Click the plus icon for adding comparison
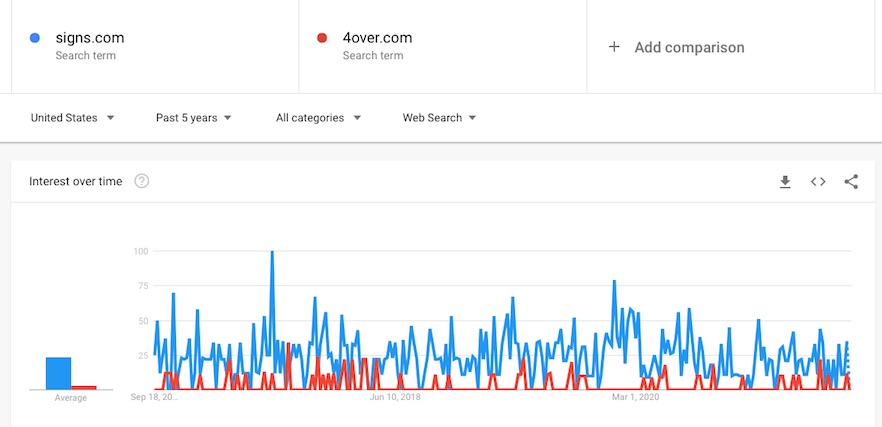882x427 pixels. [x=614, y=47]
